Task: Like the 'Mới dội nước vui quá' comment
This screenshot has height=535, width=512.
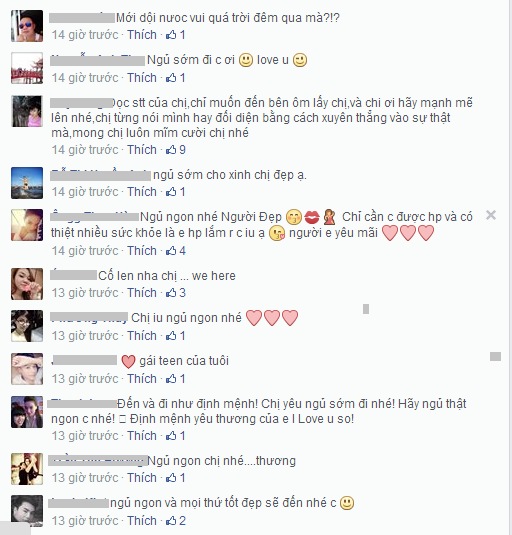Action: click(142, 35)
